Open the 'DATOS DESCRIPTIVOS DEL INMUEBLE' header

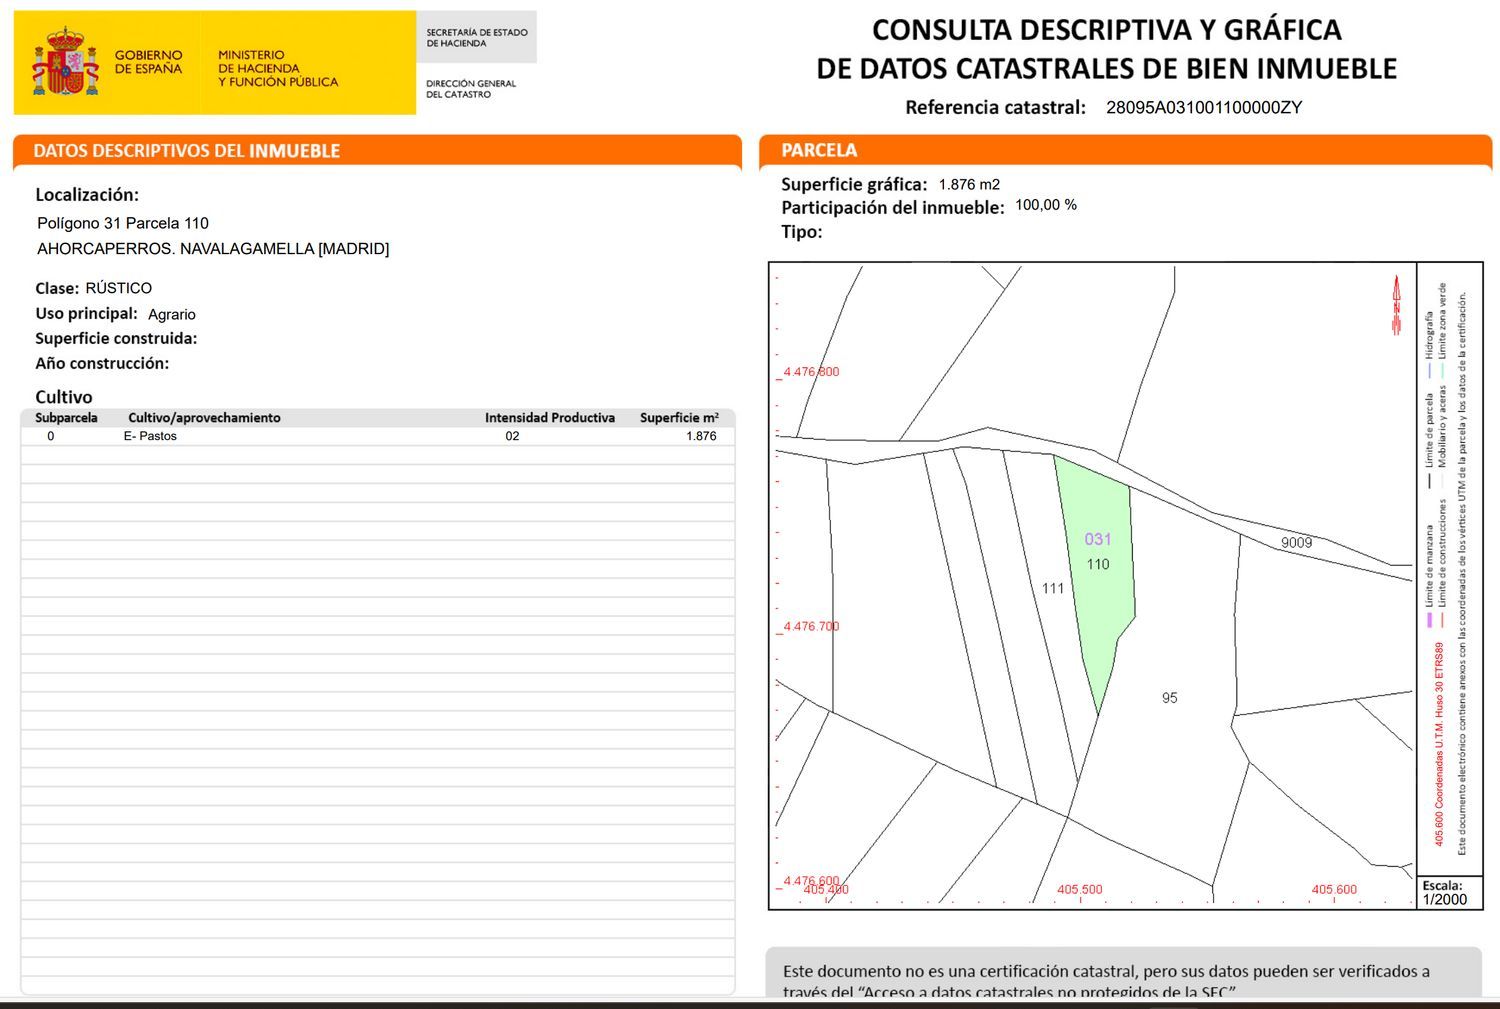tap(187, 151)
